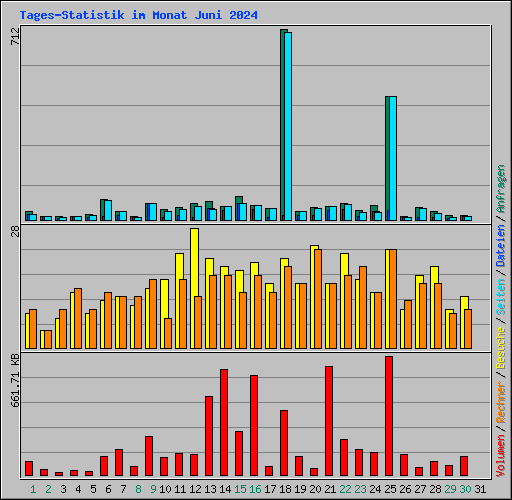The image size is (512, 500).
Task: Click the tallest red volume bar, day 25
Action: pyautogui.click(x=389, y=416)
